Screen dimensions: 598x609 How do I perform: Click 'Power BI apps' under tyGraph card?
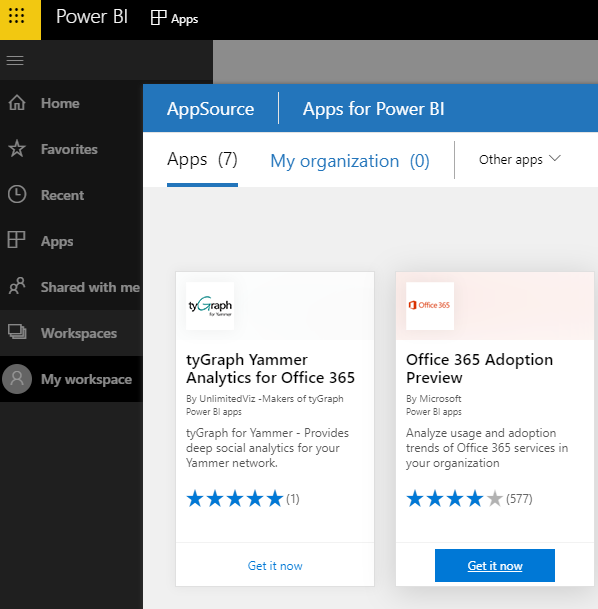(214, 412)
